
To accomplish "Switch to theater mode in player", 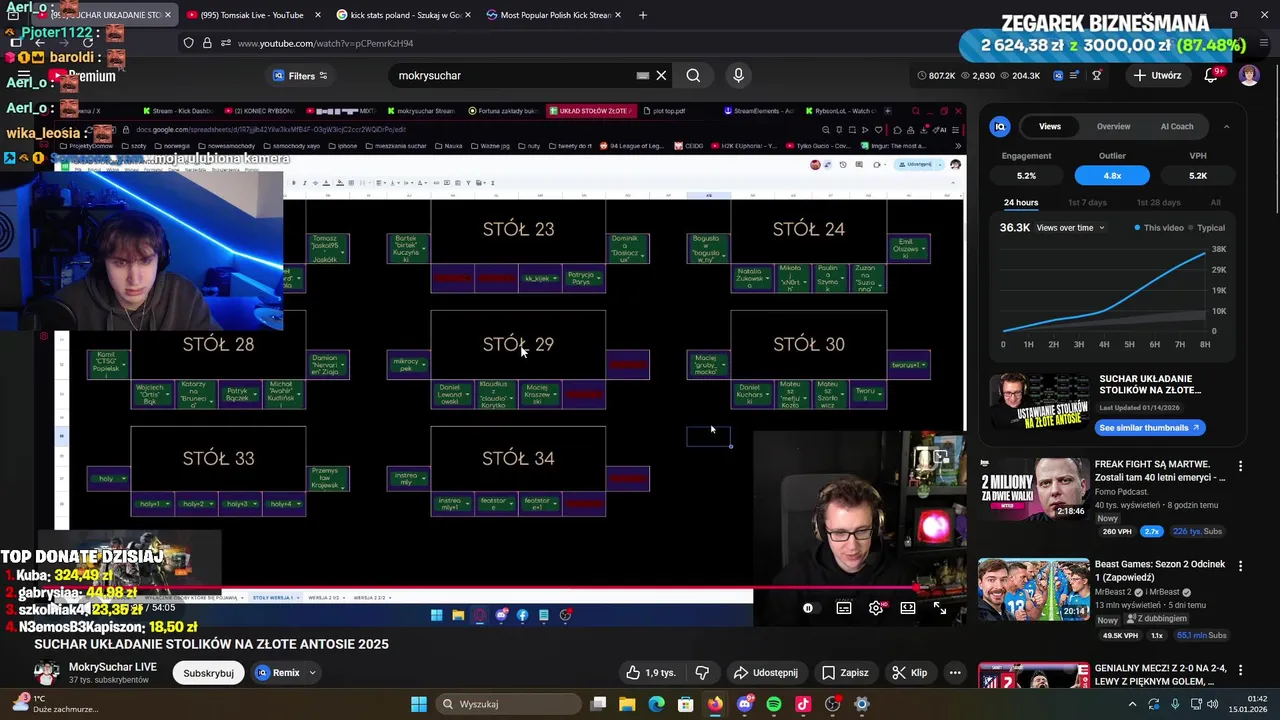I will pyautogui.click(x=908, y=608).
